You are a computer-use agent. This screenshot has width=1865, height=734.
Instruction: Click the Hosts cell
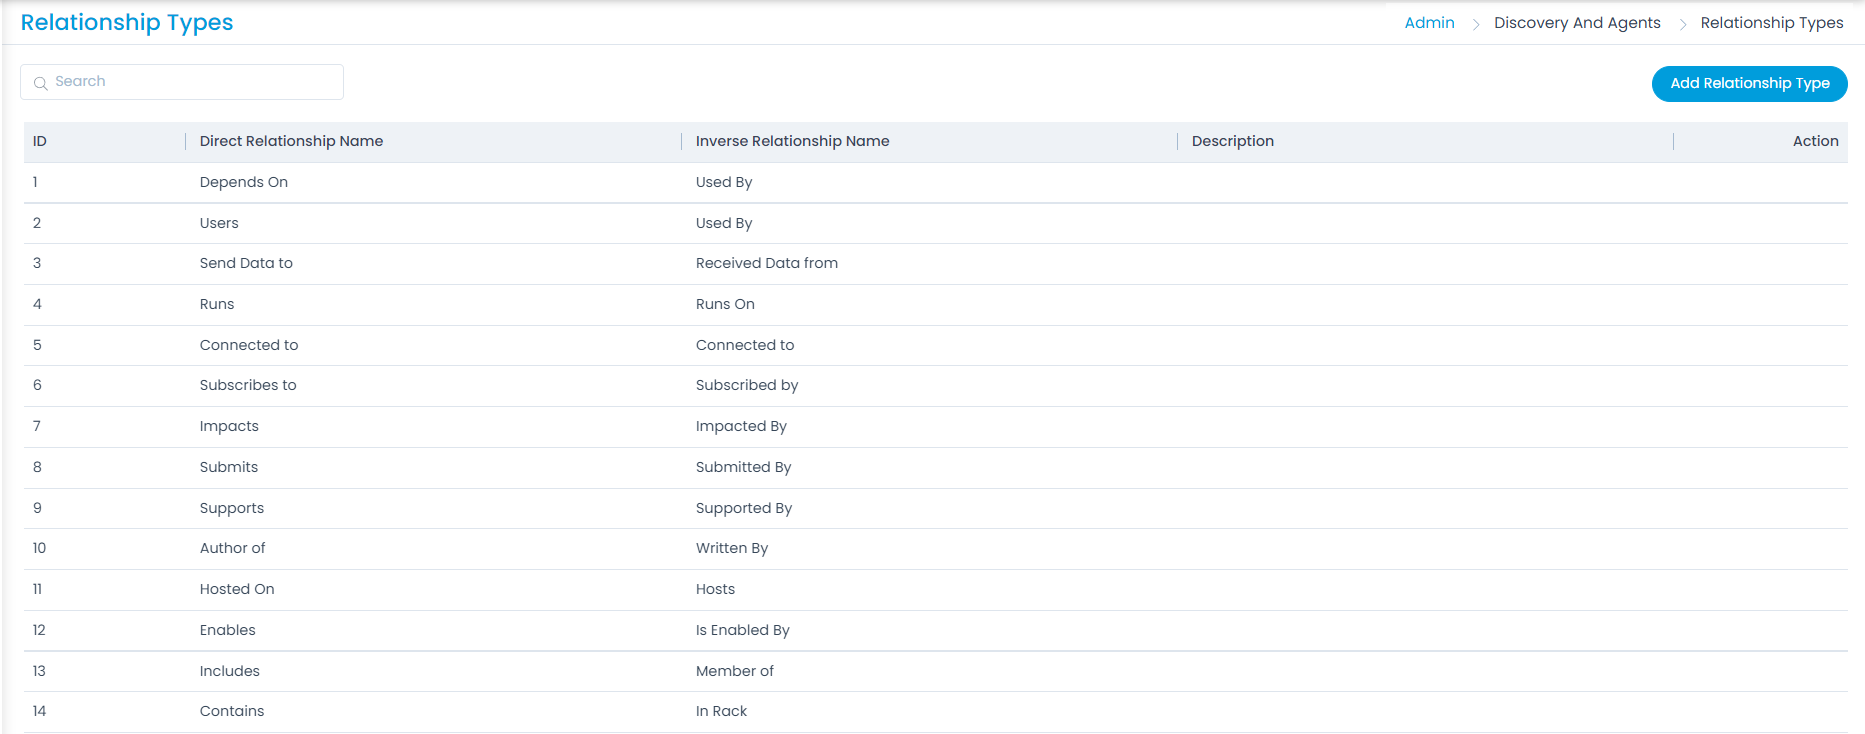pos(715,589)
